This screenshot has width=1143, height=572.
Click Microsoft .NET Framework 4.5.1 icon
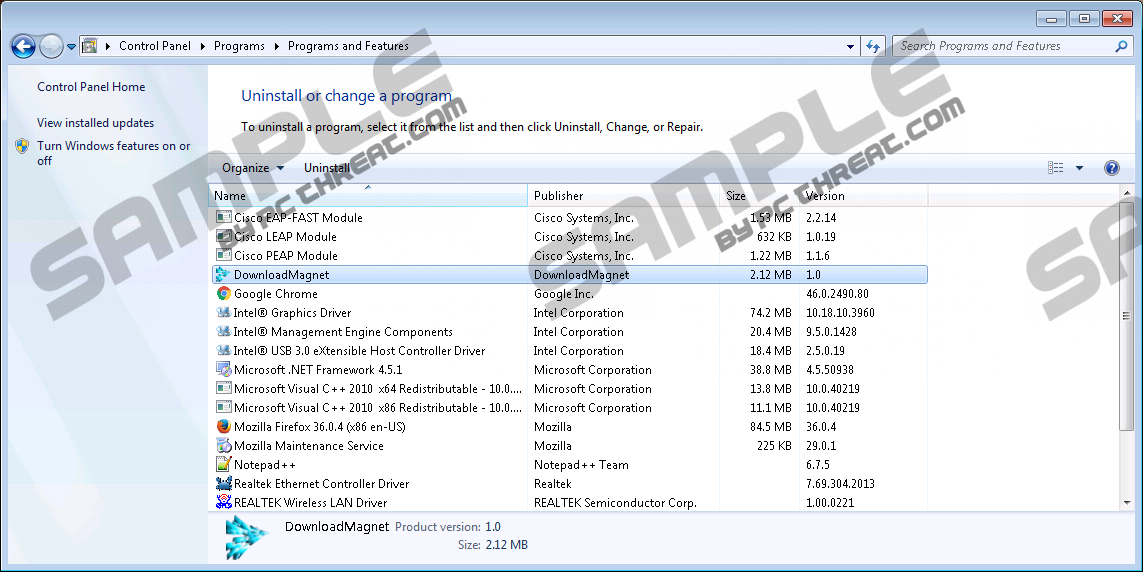point(224,369)
